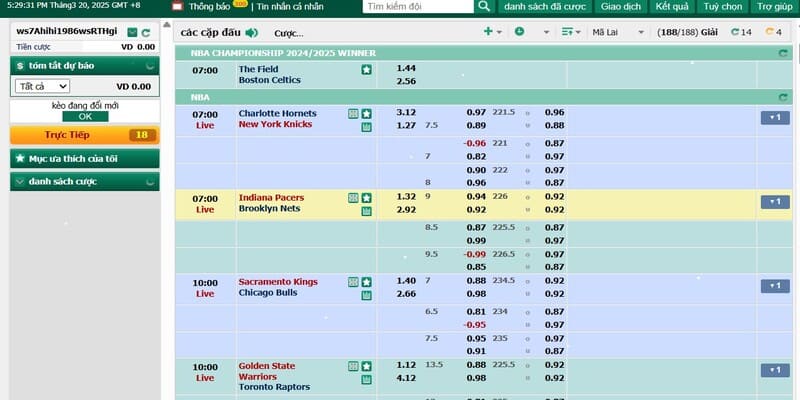This screenshot has height=400, width=800.
Task: Open the scoreboard icon for Indiana Pacers match
Action: tap(353, 198)
